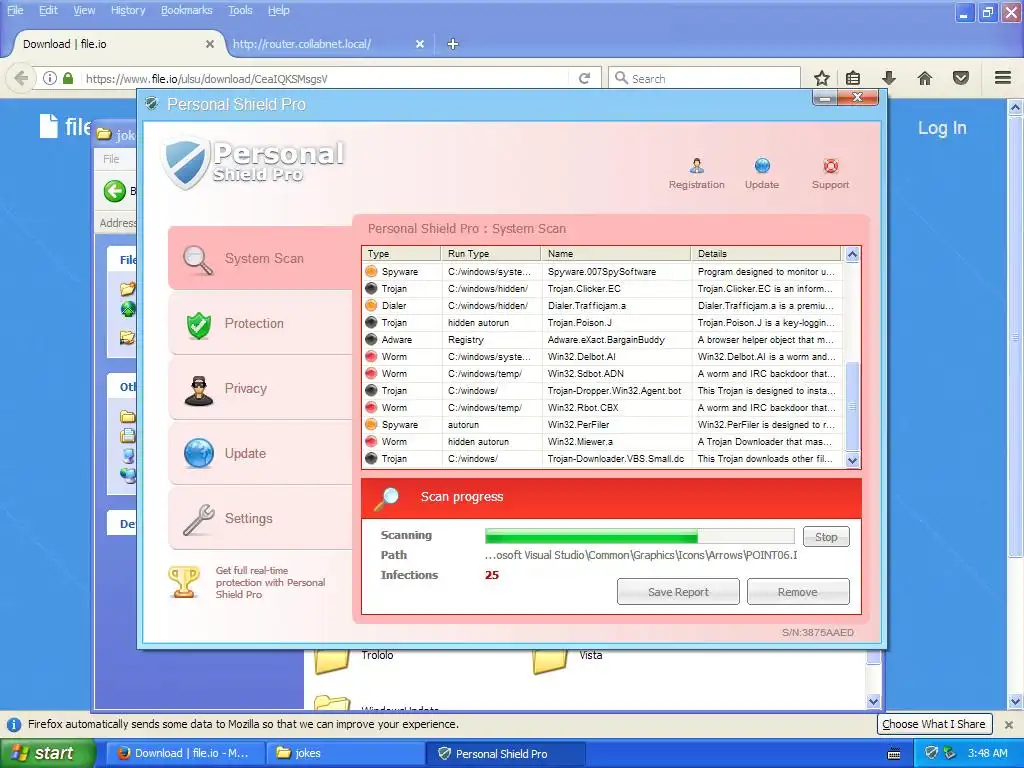The height and width of the screenshot is (768, 1024).
Task: Select the Trojan-Downloader.VBS.Small.dc row
Action: 603,458
